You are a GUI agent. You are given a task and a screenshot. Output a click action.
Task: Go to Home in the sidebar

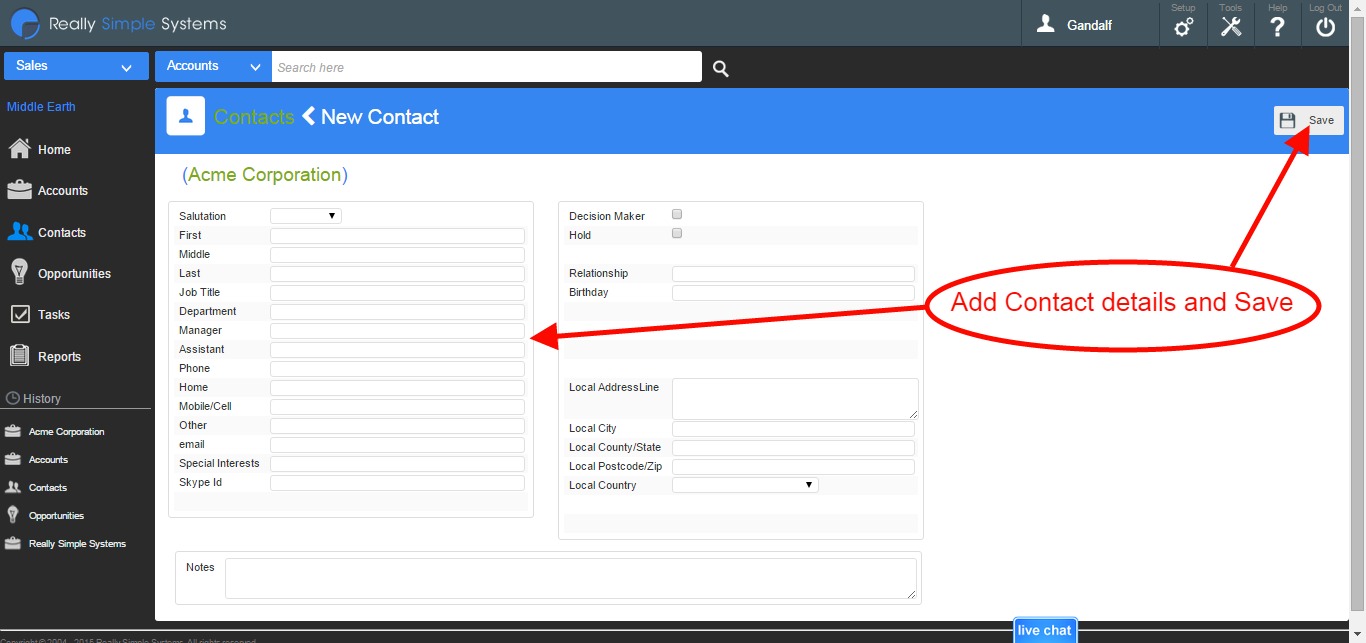(40, 149)
